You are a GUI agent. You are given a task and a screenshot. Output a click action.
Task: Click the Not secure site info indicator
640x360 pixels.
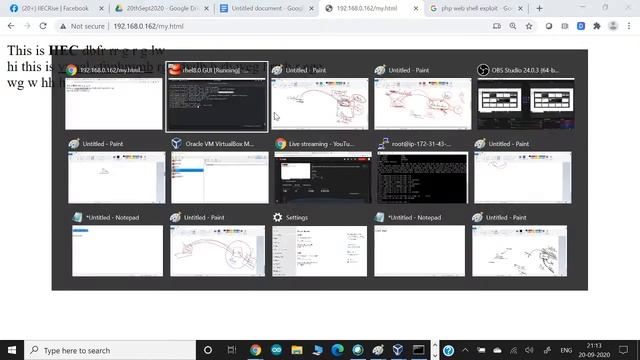[82, 26]
